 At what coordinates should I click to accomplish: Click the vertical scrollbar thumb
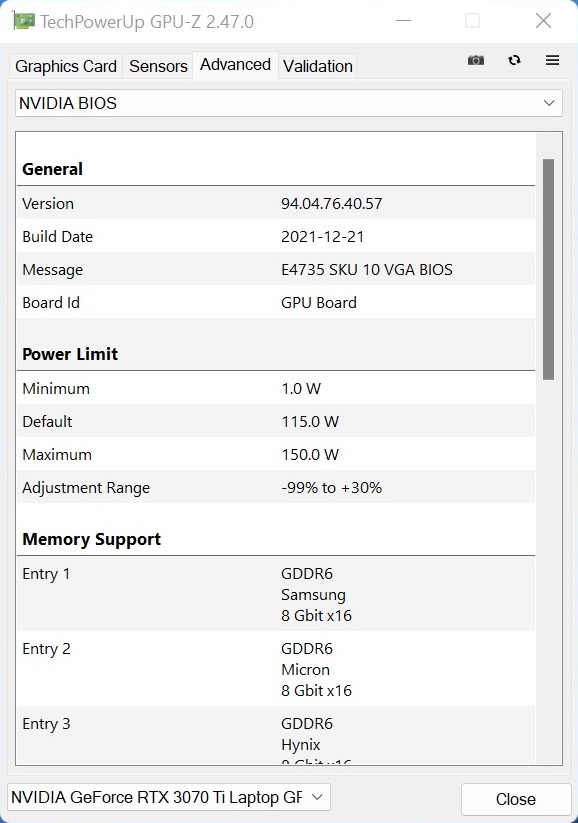549,269
